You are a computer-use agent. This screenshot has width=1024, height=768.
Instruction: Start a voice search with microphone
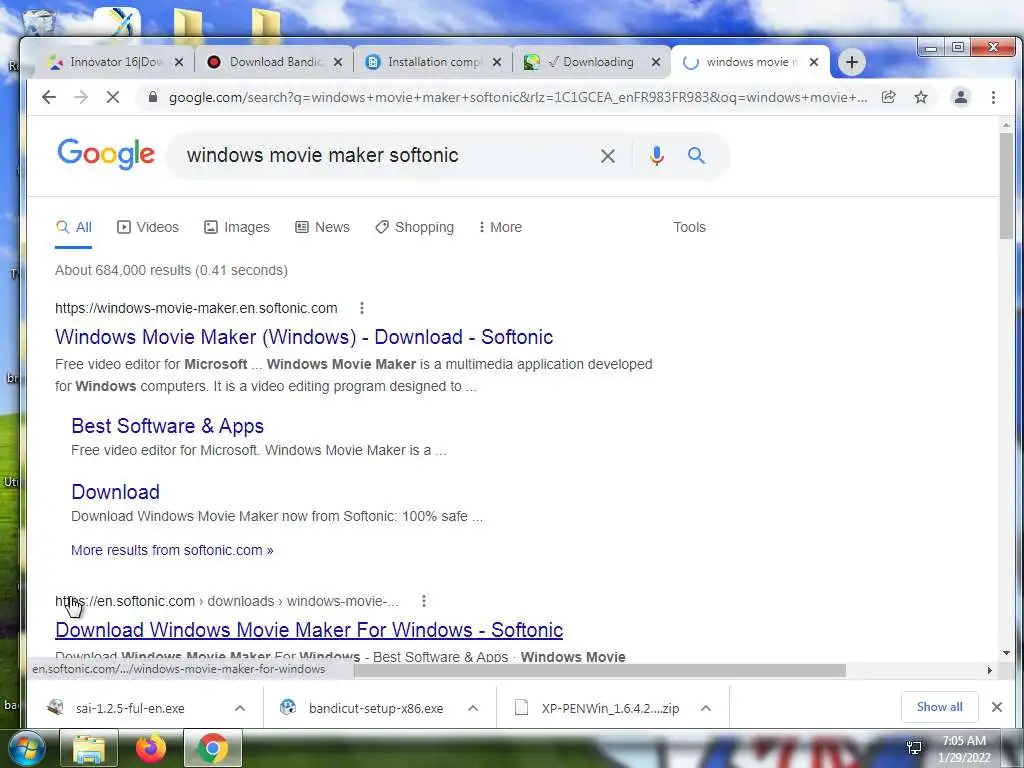pyautogui.click(x=656, y=155)
